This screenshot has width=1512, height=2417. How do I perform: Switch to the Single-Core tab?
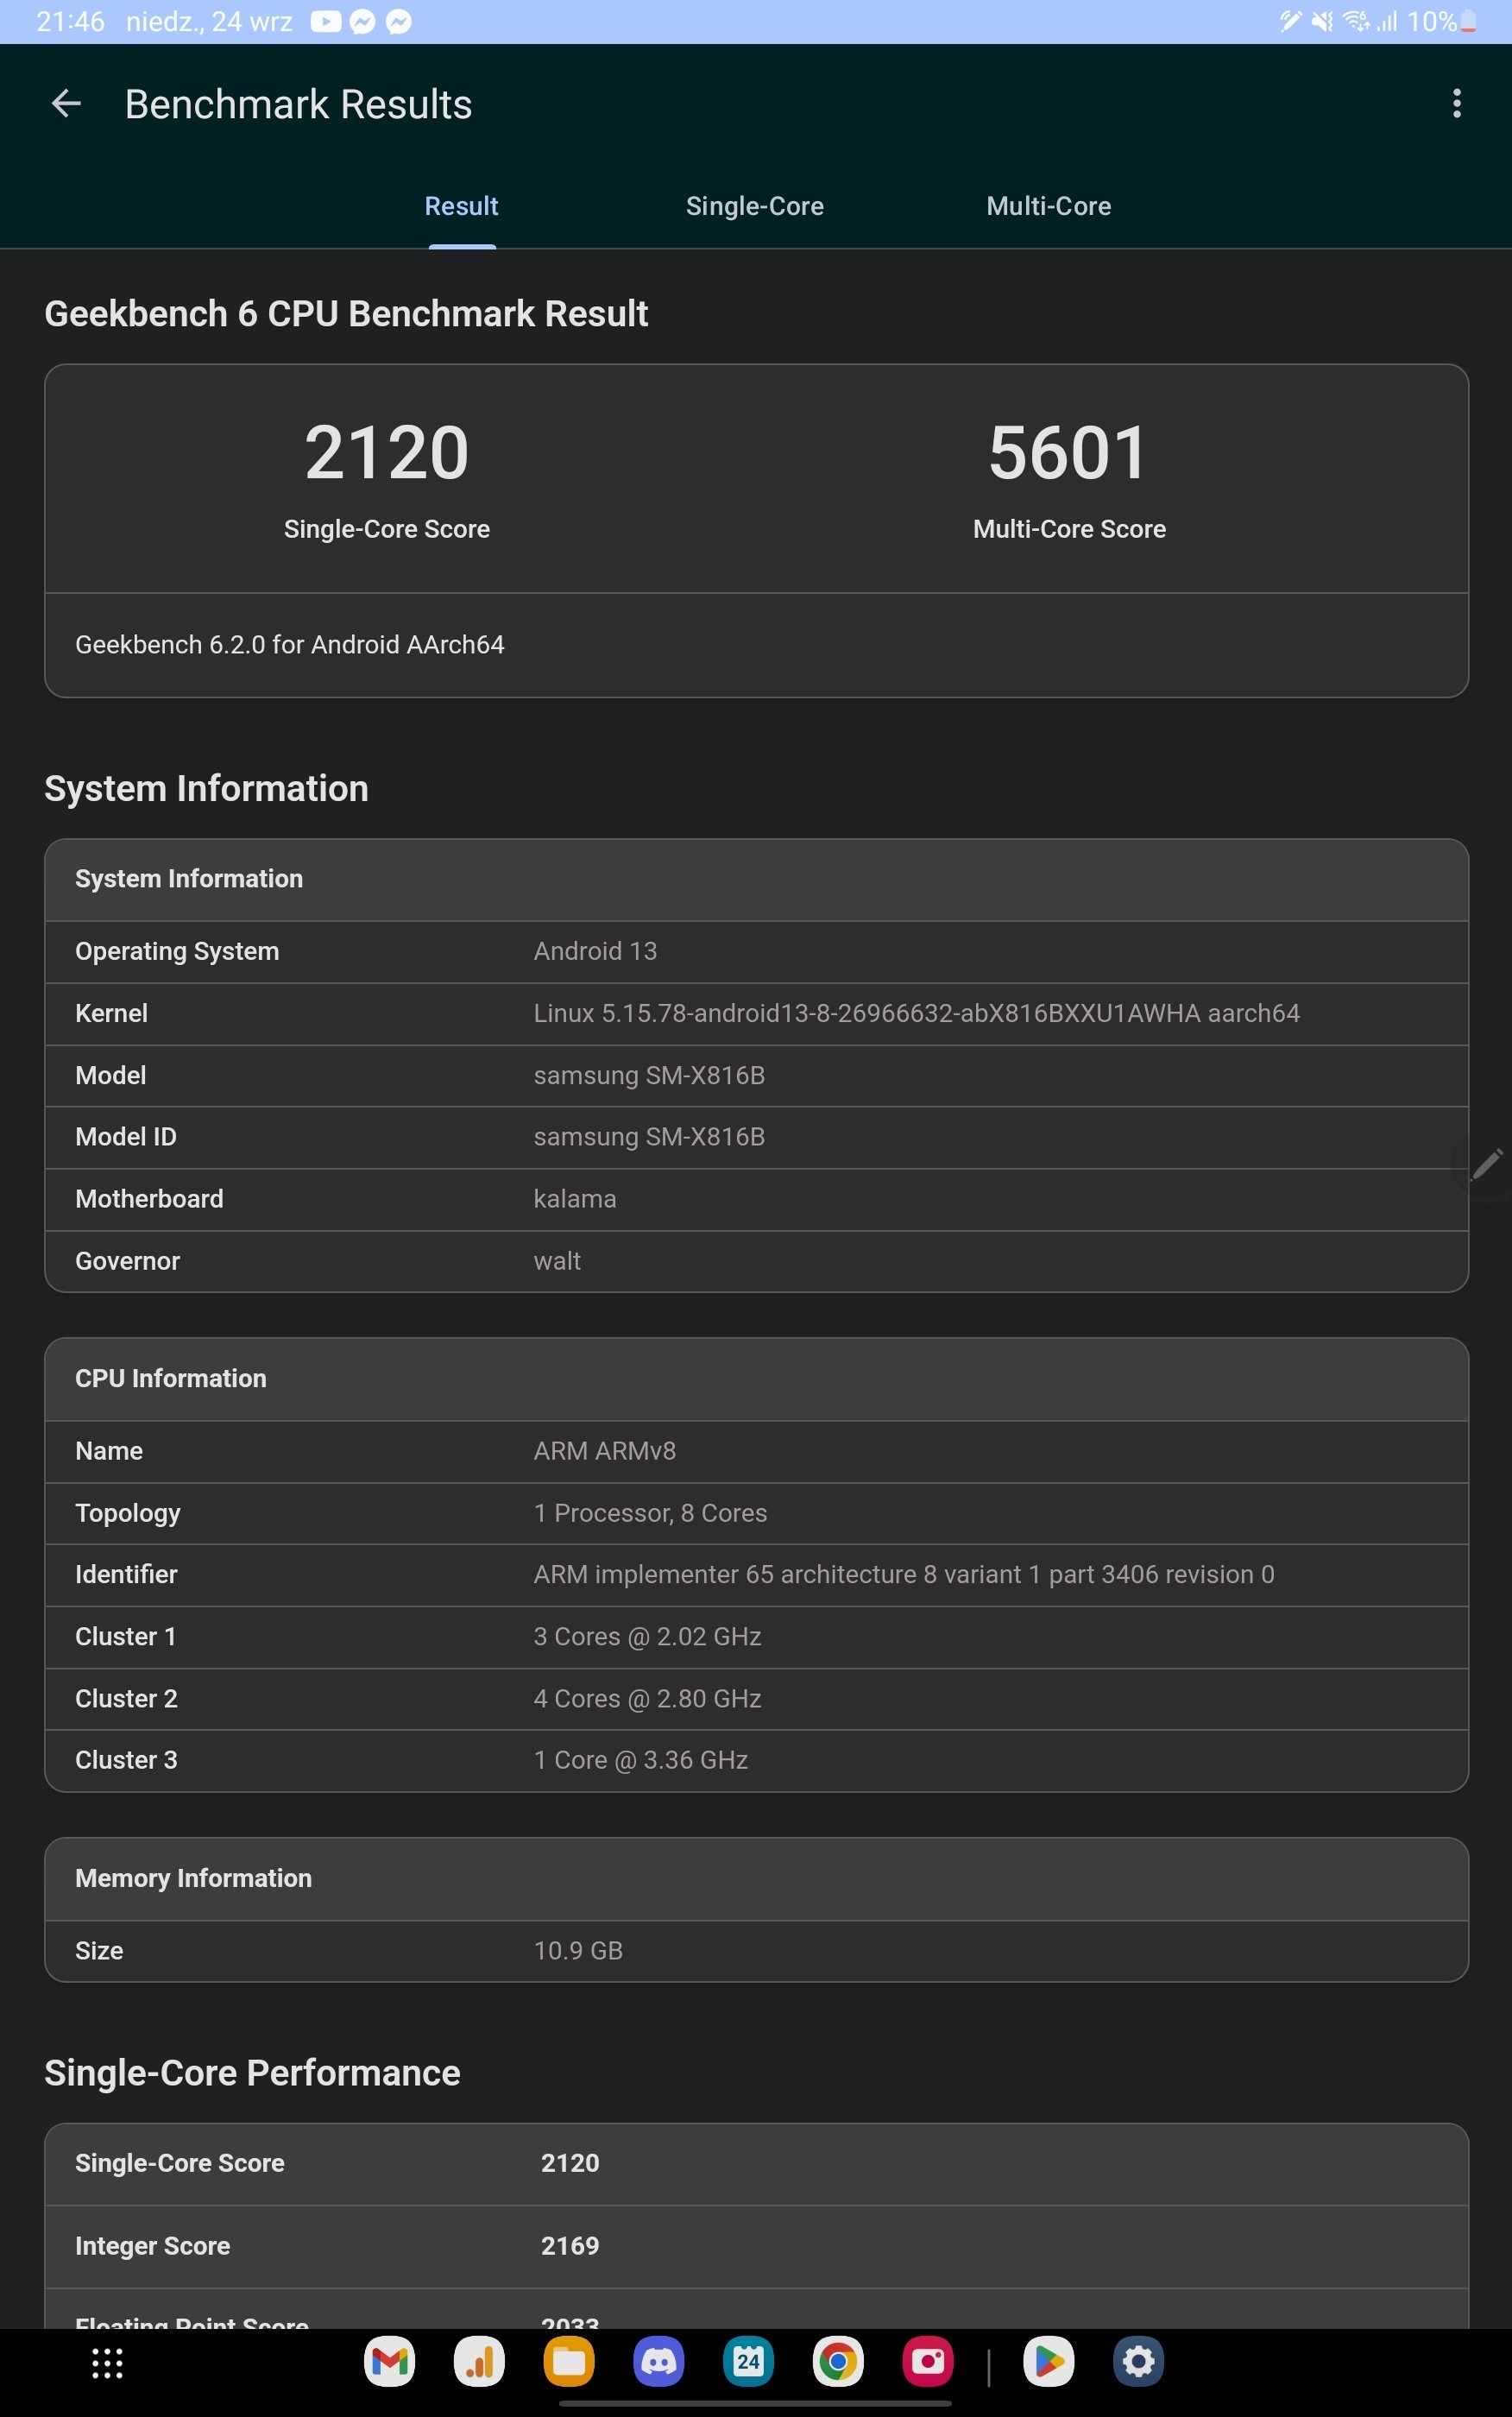[x=754, y=206]
